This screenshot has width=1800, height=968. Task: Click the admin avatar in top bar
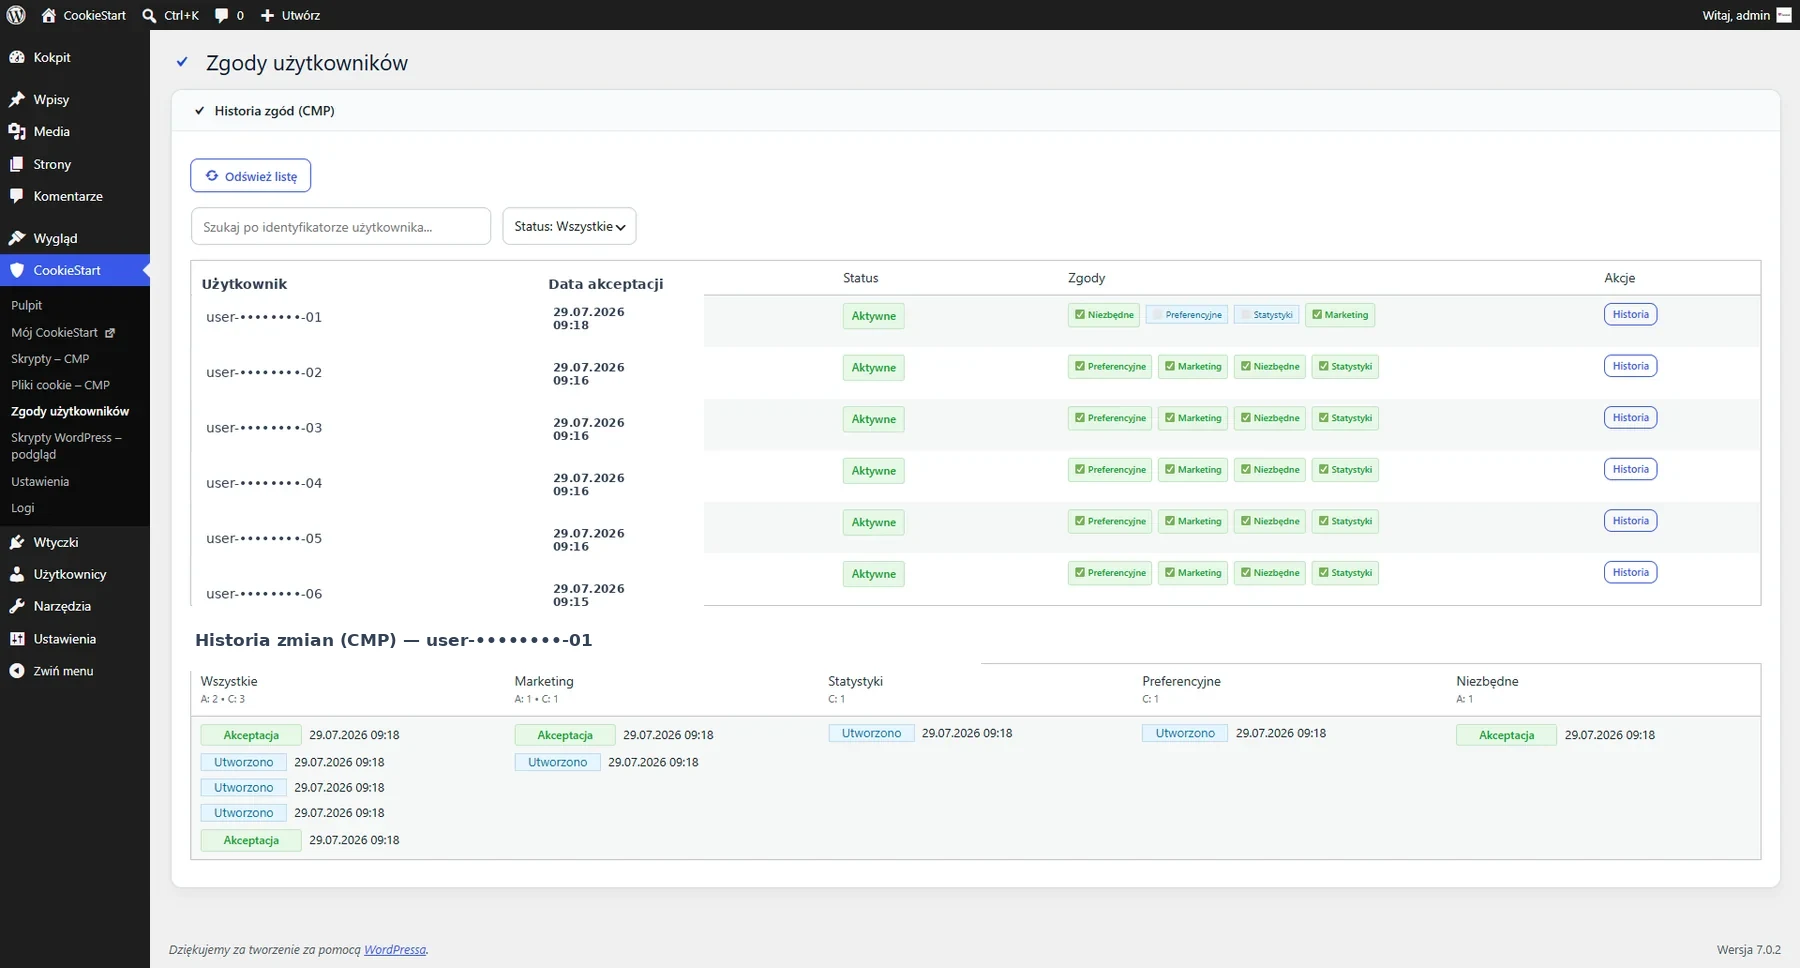1784,15
